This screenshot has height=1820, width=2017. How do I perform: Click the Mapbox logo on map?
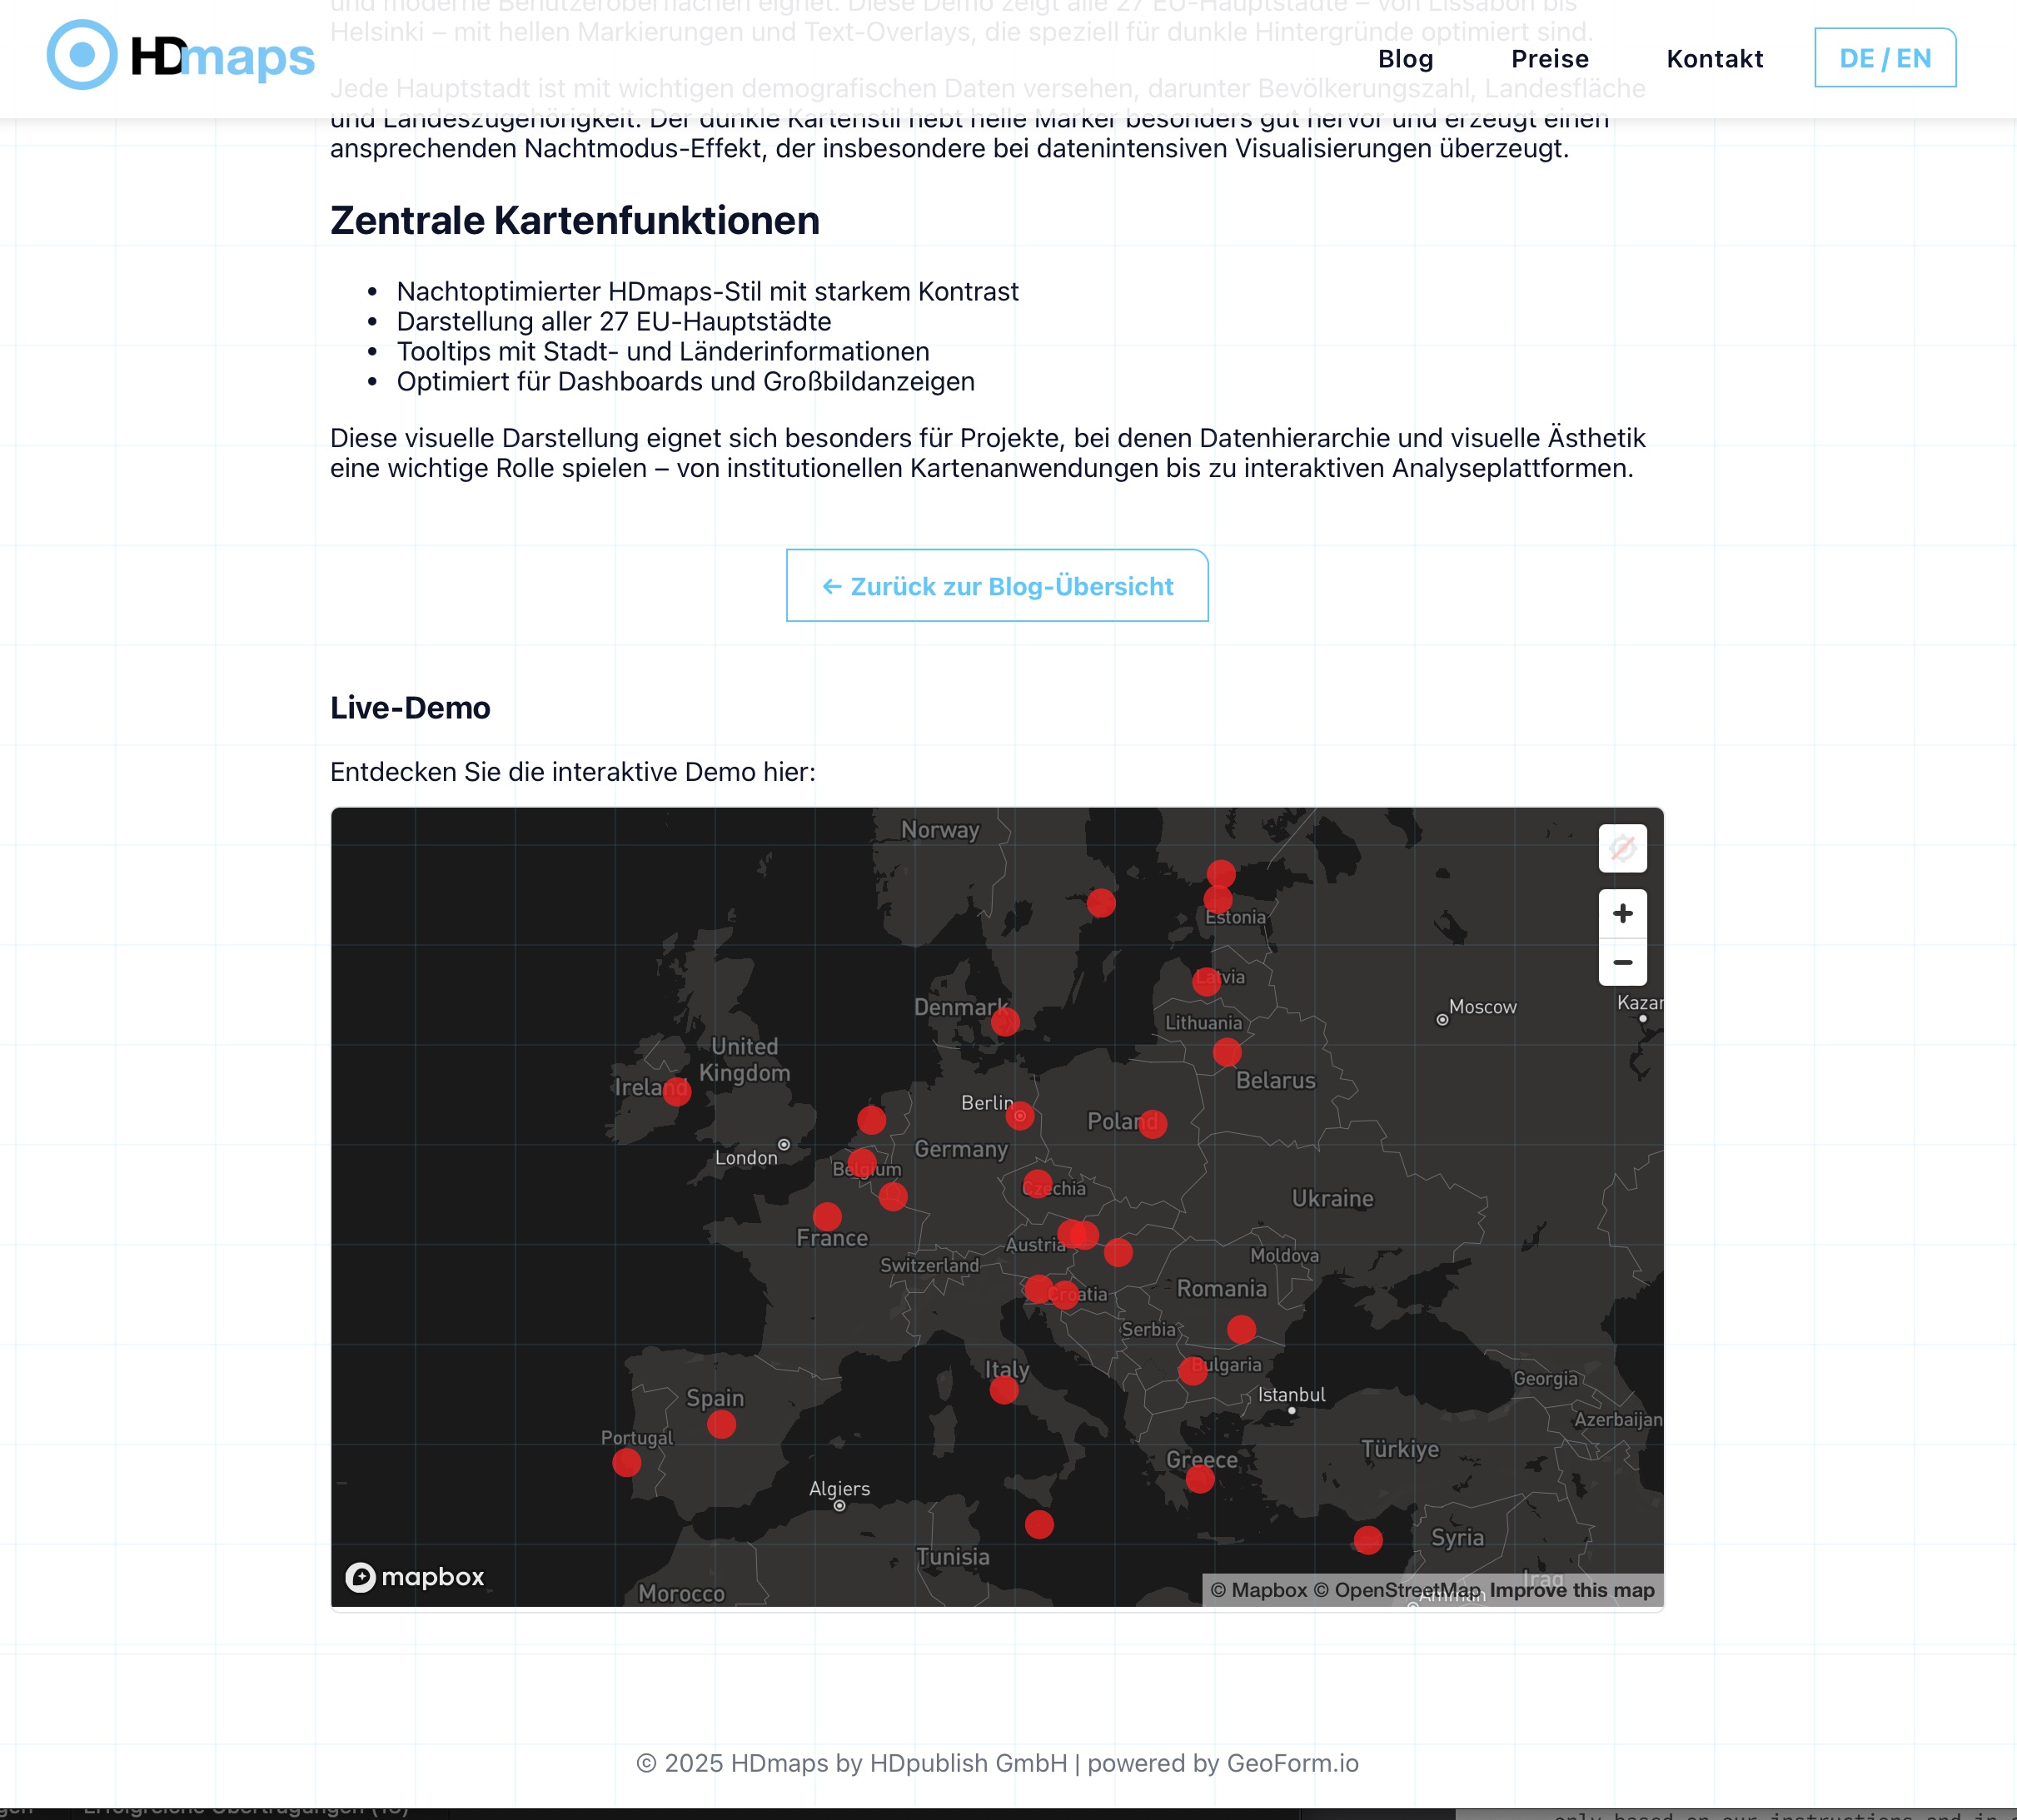(415, 1577)
